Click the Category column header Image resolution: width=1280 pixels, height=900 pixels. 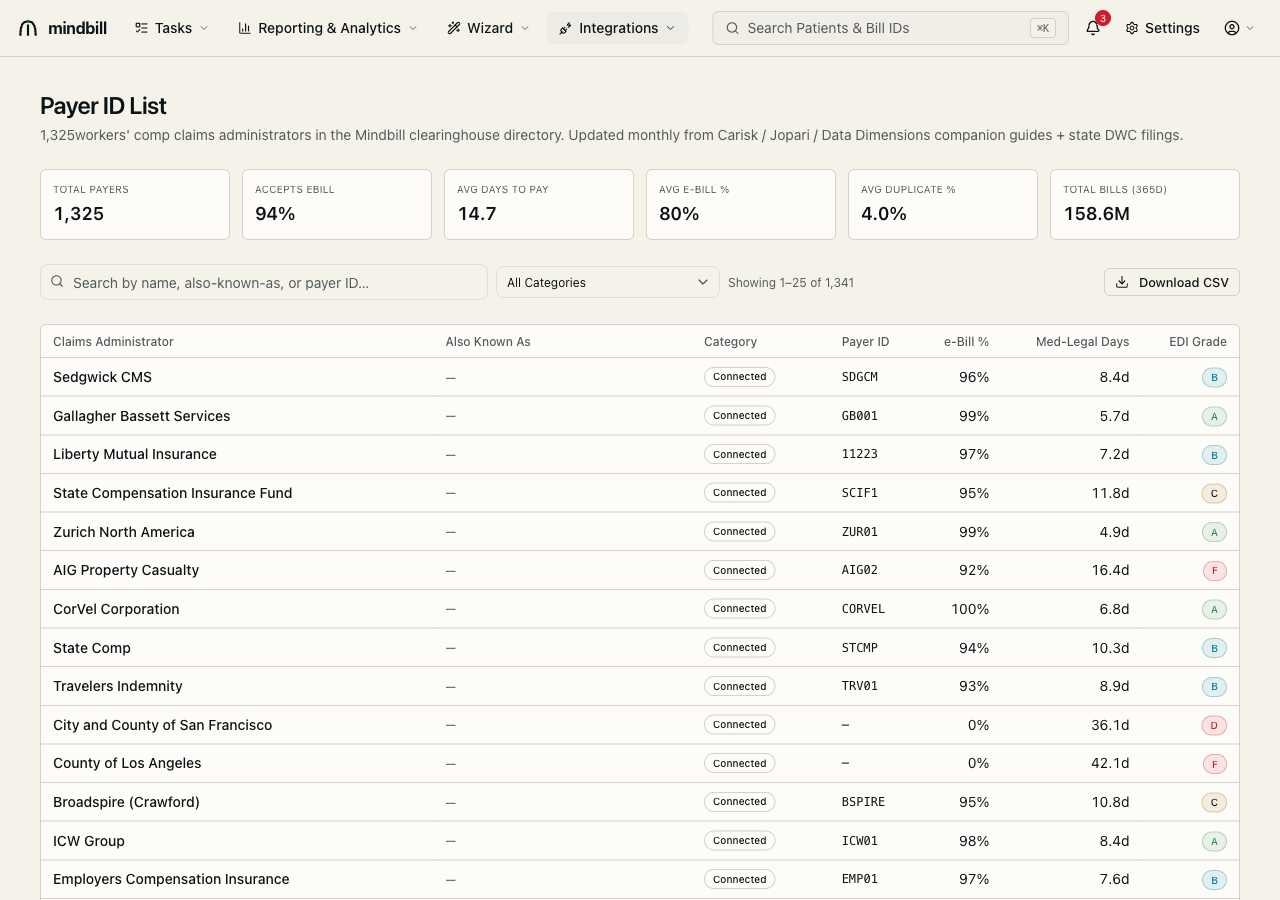tap(731, 341)
